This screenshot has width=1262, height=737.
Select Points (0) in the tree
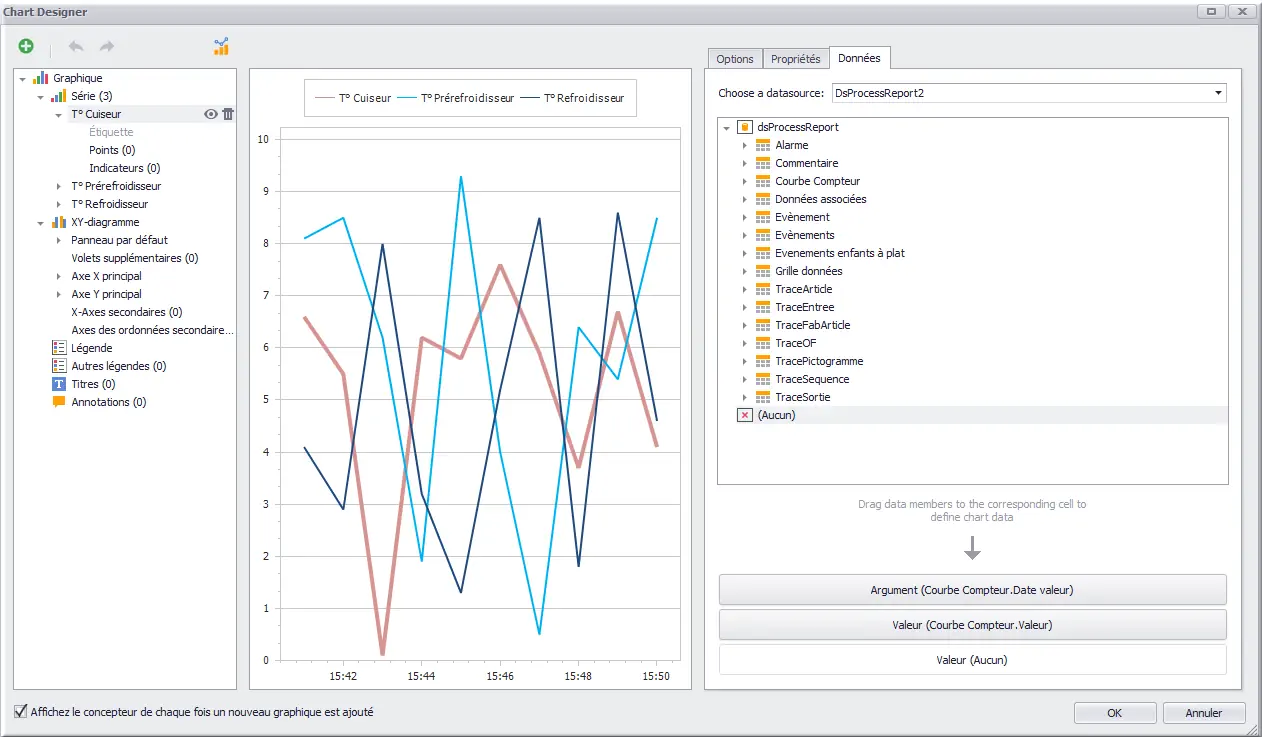click(112, 150)
